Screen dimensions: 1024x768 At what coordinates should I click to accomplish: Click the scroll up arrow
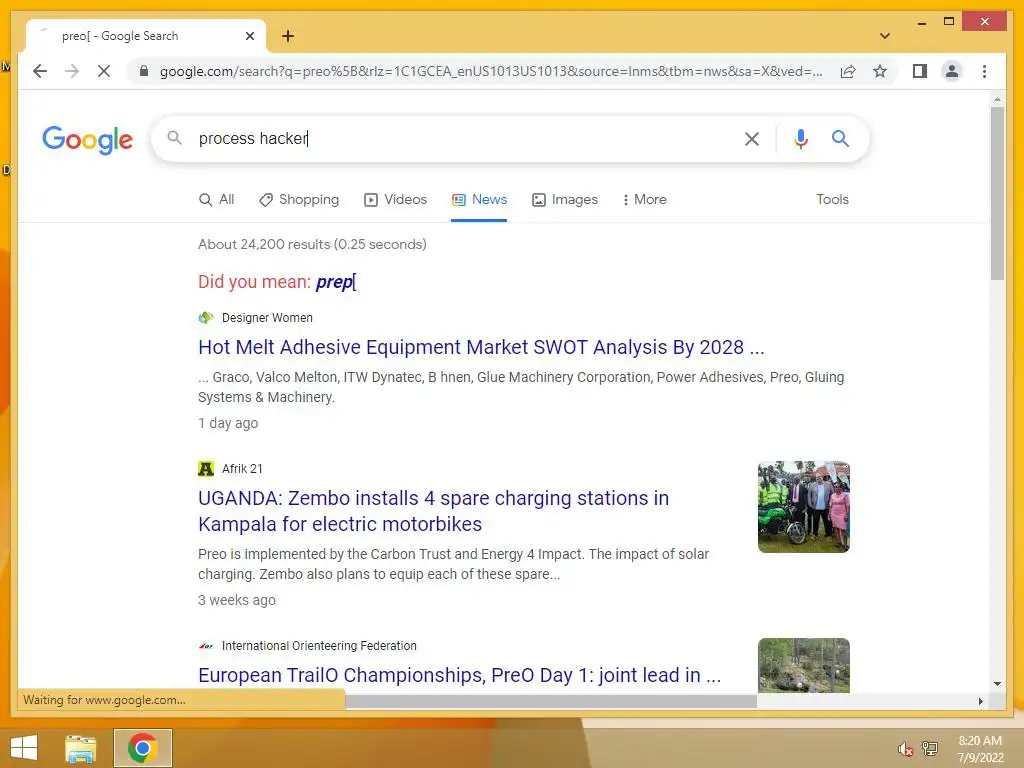tap(997, 99)
